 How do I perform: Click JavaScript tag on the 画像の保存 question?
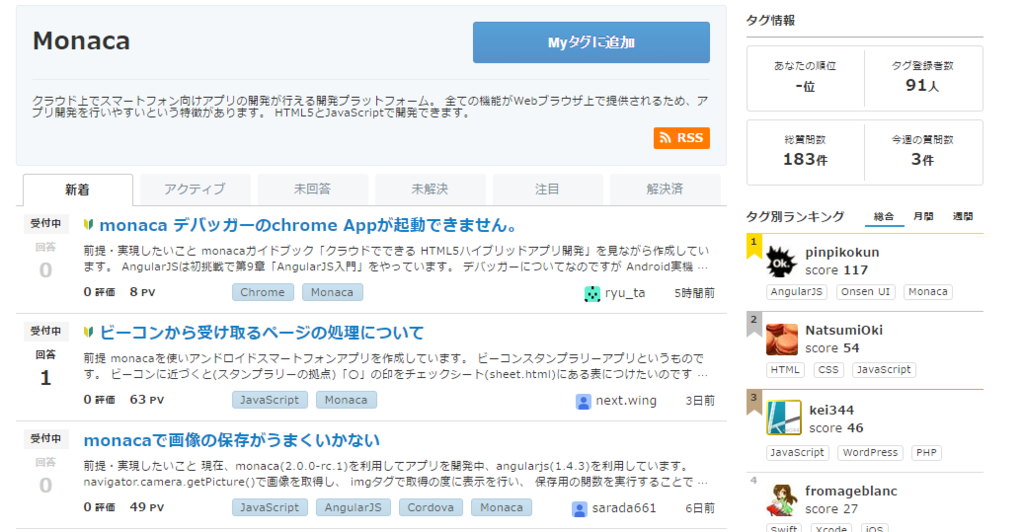270,508
